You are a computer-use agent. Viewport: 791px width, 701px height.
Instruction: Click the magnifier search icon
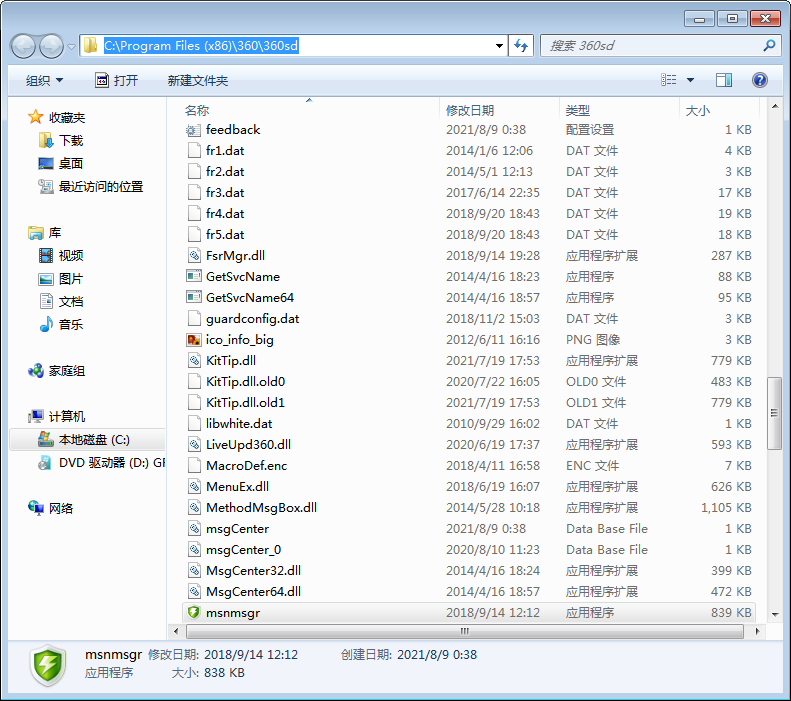[x=769, y=46]
